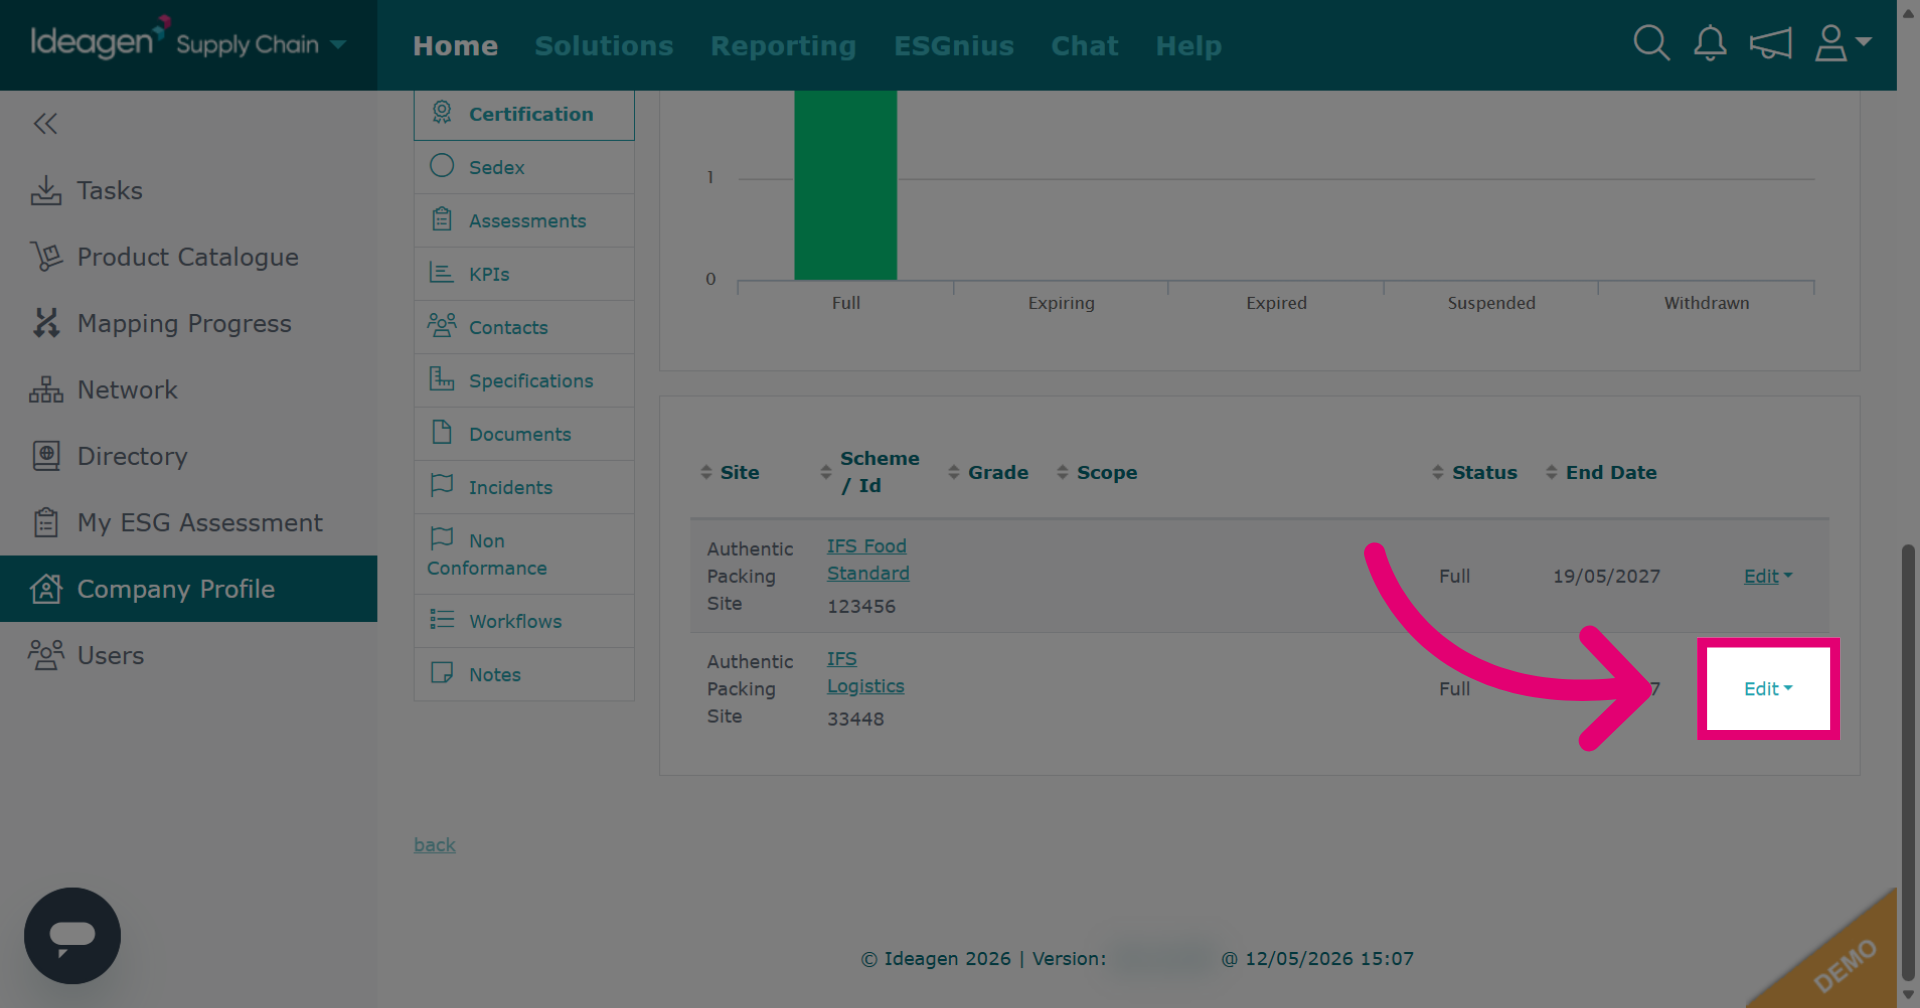Click the Users people icon
The width and height of the screenshot is (1920, 1008).
click(x=46, y=655)
